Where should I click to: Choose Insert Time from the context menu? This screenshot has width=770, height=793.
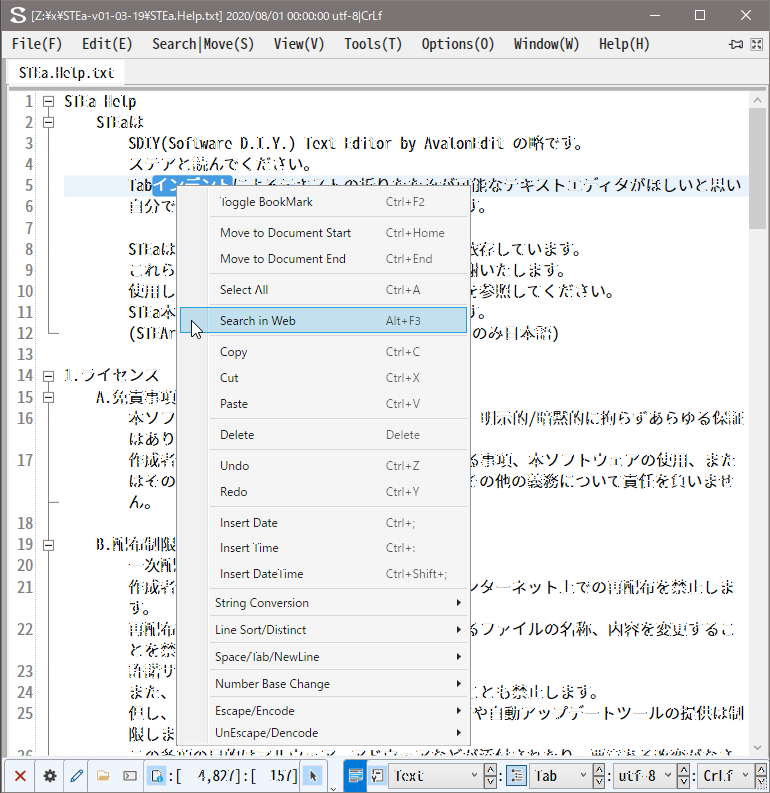tap(324, 548)
